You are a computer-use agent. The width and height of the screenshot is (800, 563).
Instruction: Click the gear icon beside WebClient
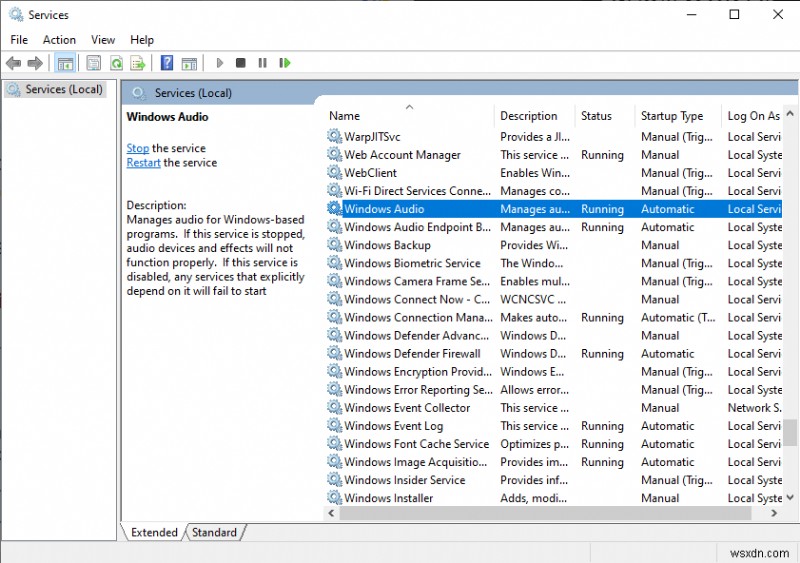coord(334,173)
